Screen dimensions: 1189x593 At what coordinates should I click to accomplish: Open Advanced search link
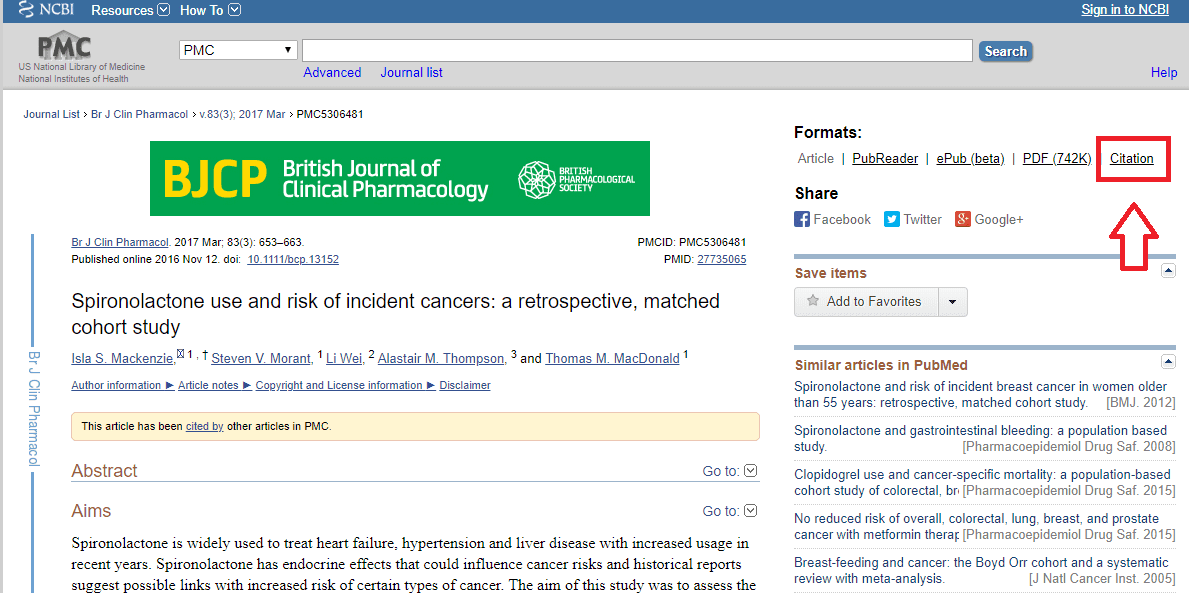point(332,73)
